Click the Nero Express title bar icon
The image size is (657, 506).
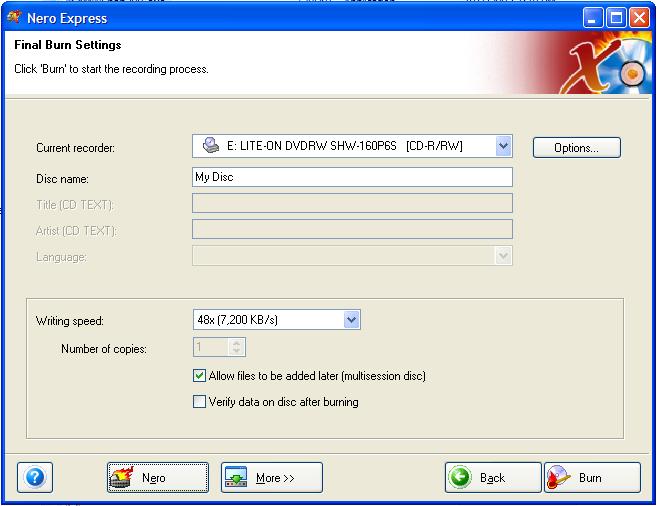click(x=14, y=18)
